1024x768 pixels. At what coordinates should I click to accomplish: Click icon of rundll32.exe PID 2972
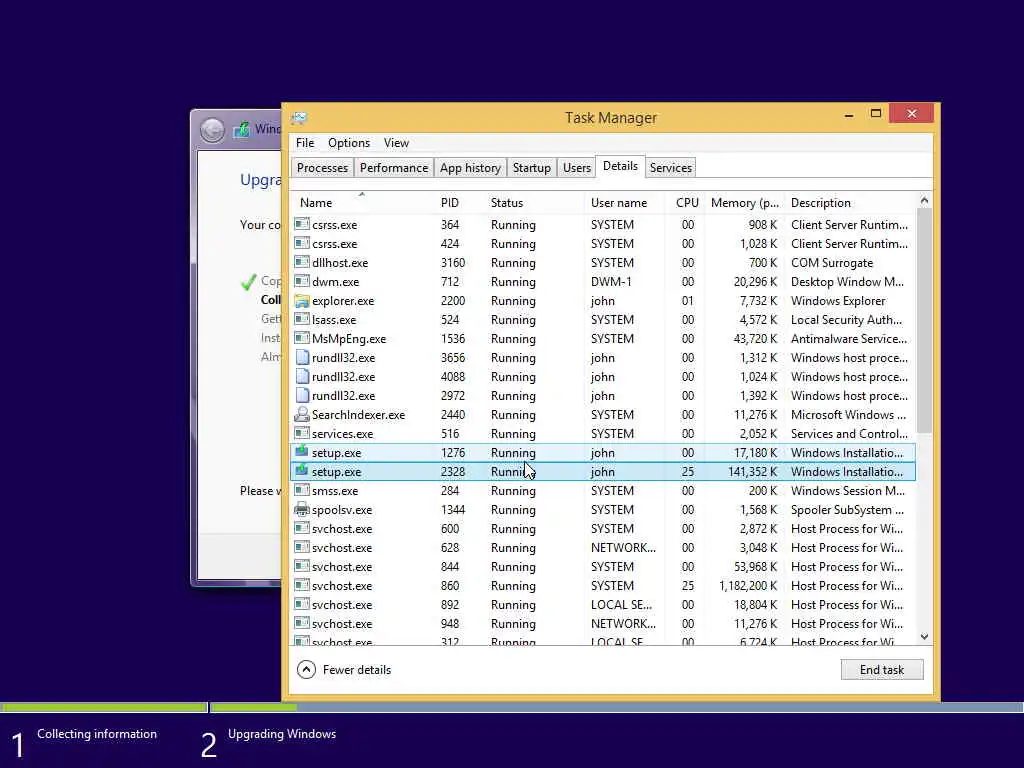point(302,396)
